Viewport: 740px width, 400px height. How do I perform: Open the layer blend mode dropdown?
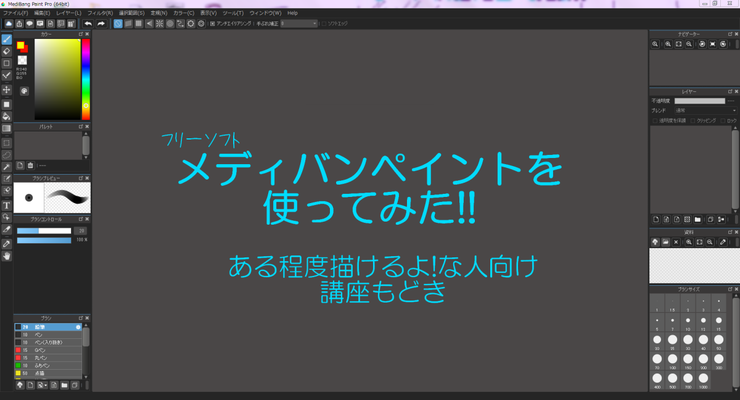pyautogui.click(x=705, y=110)
